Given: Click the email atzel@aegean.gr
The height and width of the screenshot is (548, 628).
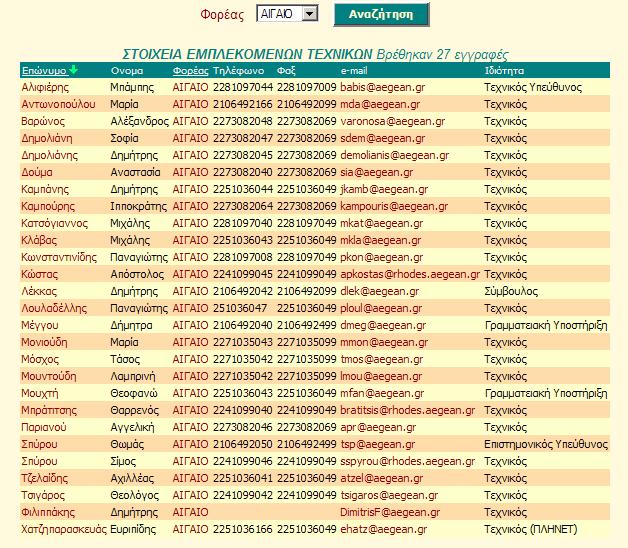Looking at the screenshot, I should tap(382, 478).
